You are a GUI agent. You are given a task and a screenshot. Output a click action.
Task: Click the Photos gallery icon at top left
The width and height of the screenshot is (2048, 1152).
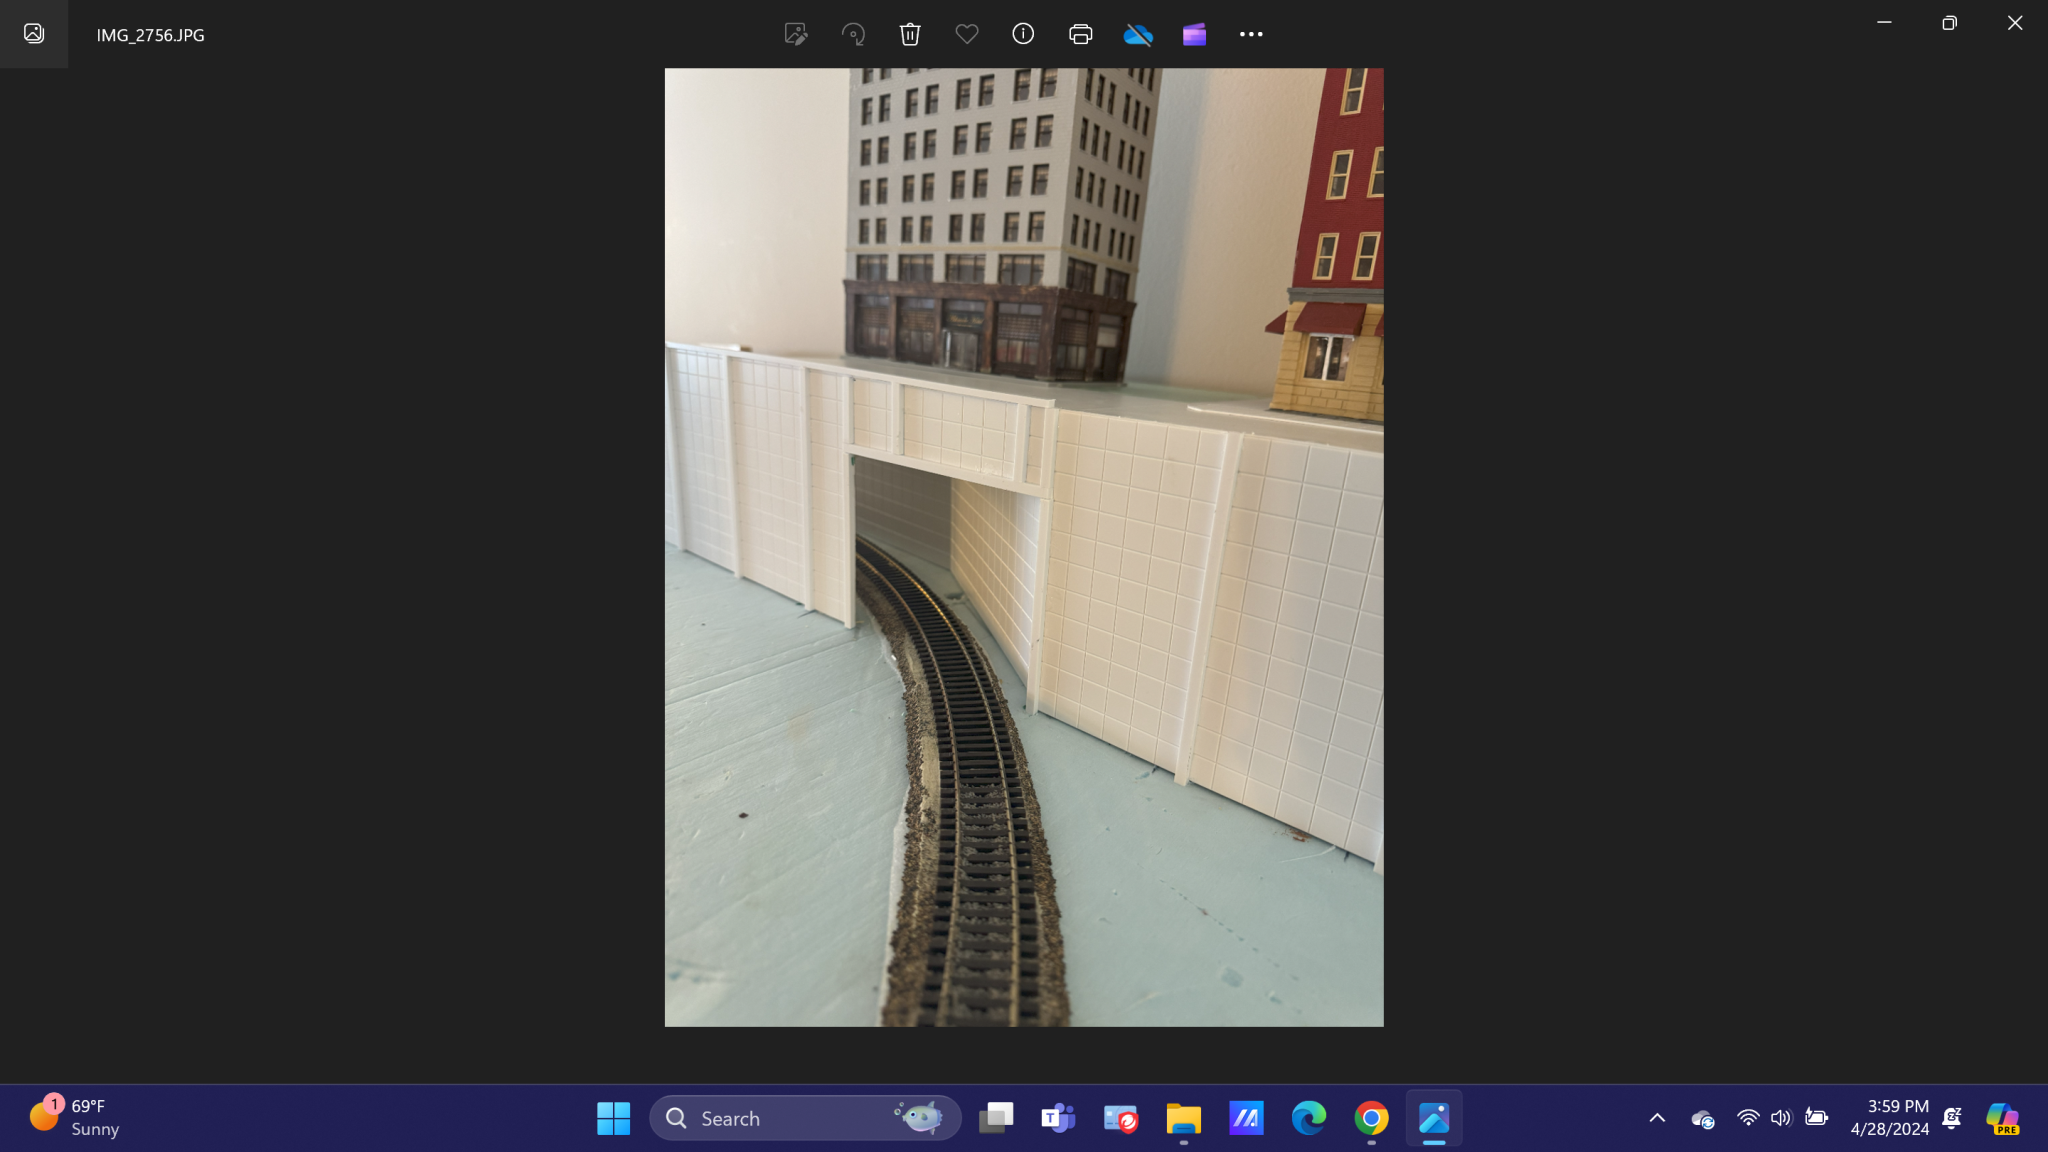pos(34,34)
